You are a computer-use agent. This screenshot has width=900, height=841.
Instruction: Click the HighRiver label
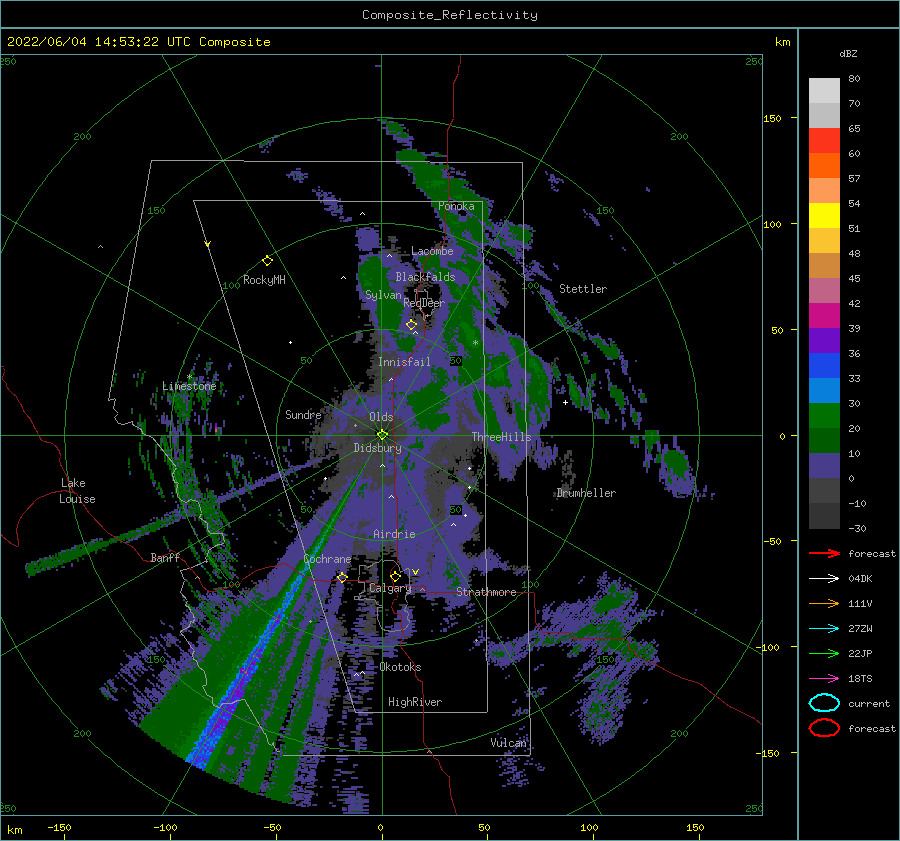(415, 702)
